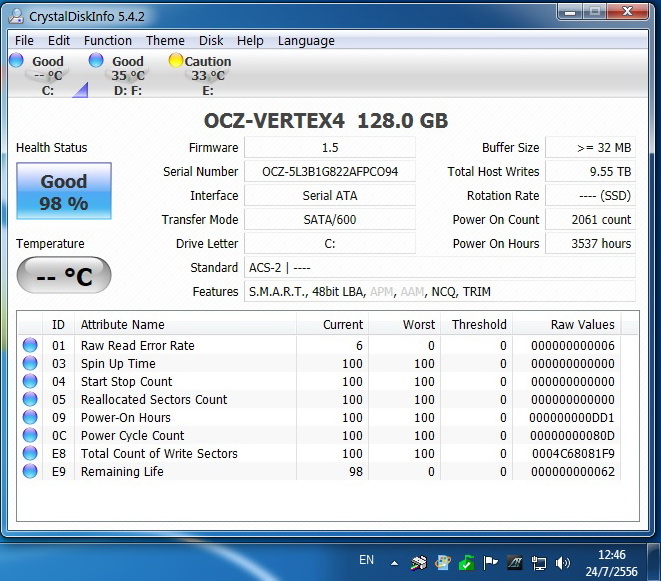Click the Firmware value 1.5 field
Image resolution: width=661 pixels, height=581 pixels.
click(x=330, y=148)
